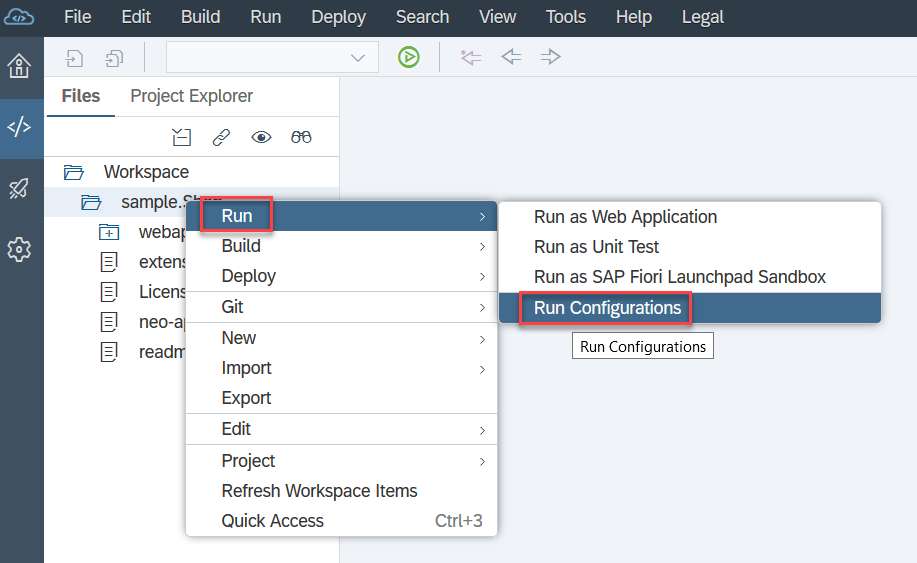Expand the webapp folder icon
This screenshot has height=563, width=917.
pyautogui.click(x=109, y=232)
